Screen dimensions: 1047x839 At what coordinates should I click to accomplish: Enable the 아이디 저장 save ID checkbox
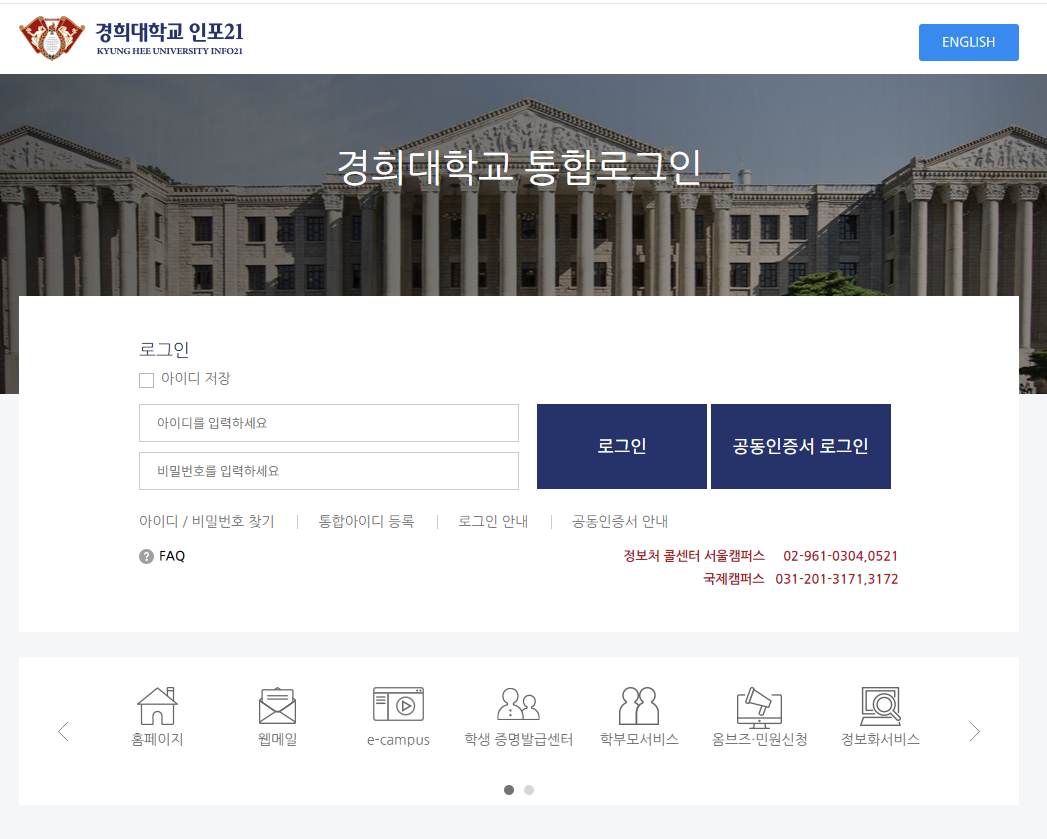(x=146, y=380)
